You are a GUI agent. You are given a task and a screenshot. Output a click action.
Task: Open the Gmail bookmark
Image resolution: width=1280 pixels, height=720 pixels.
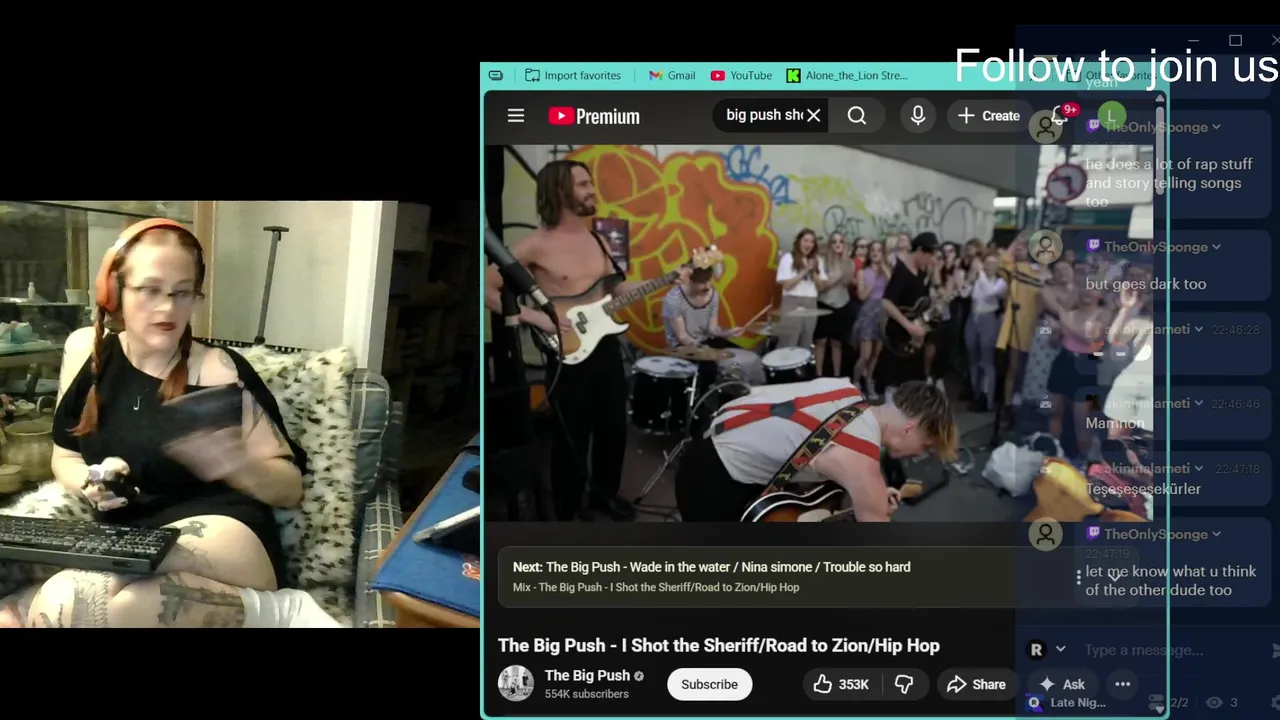pyautogui.click(x=672, y=75)
